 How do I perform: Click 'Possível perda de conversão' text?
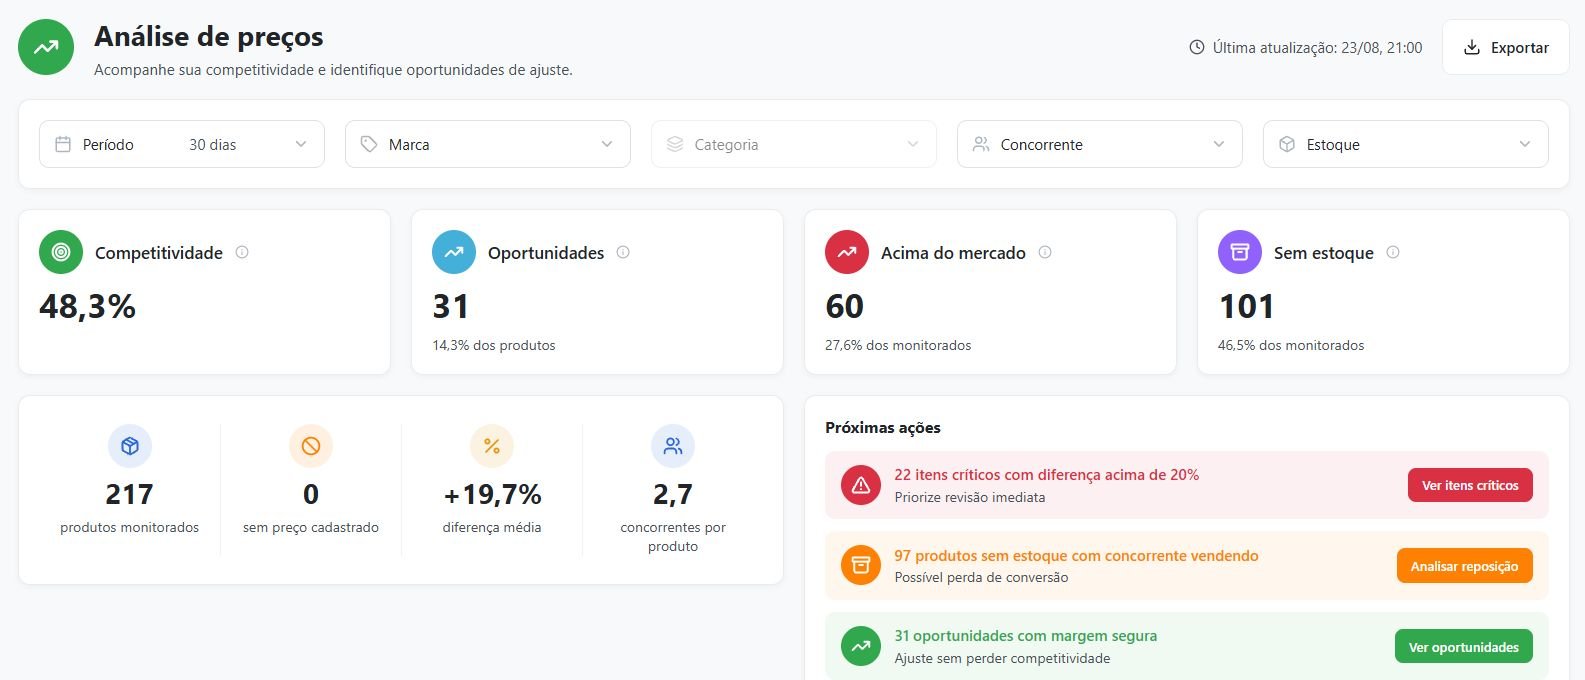[x=981, y=577]
